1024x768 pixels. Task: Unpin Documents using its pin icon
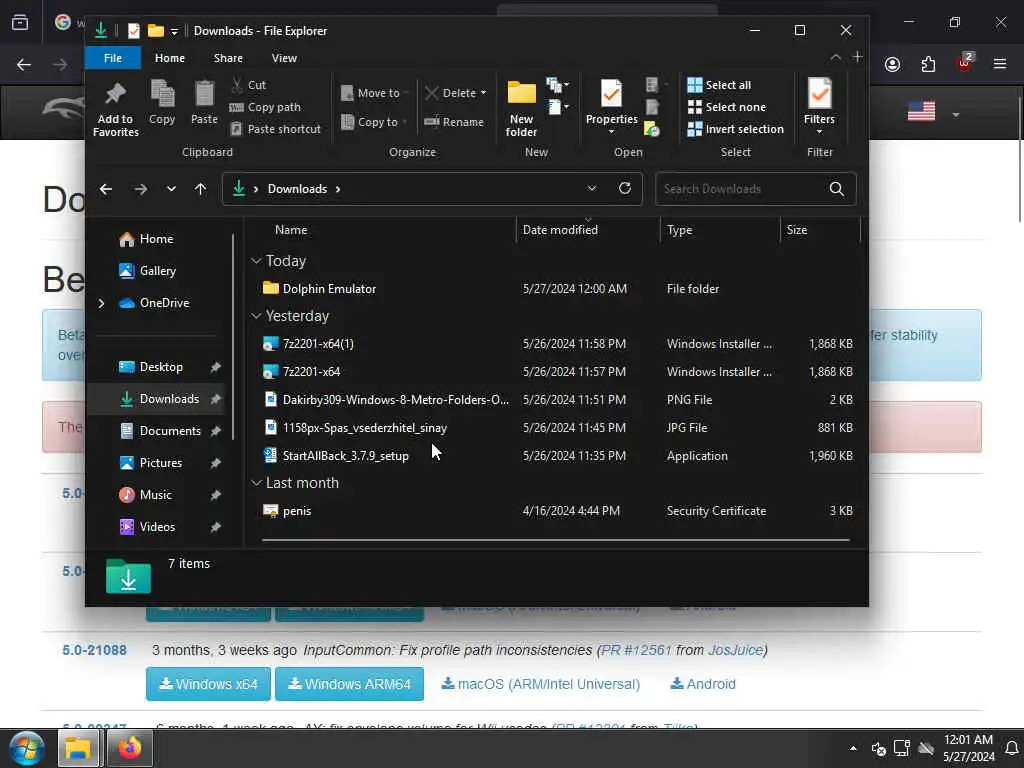(x=216, y=431)
